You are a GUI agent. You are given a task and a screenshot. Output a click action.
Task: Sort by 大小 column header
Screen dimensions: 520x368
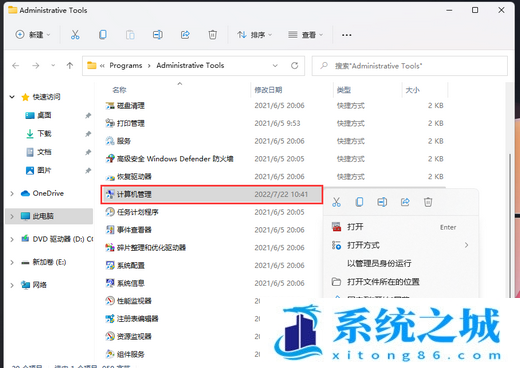tap(413, 90)
